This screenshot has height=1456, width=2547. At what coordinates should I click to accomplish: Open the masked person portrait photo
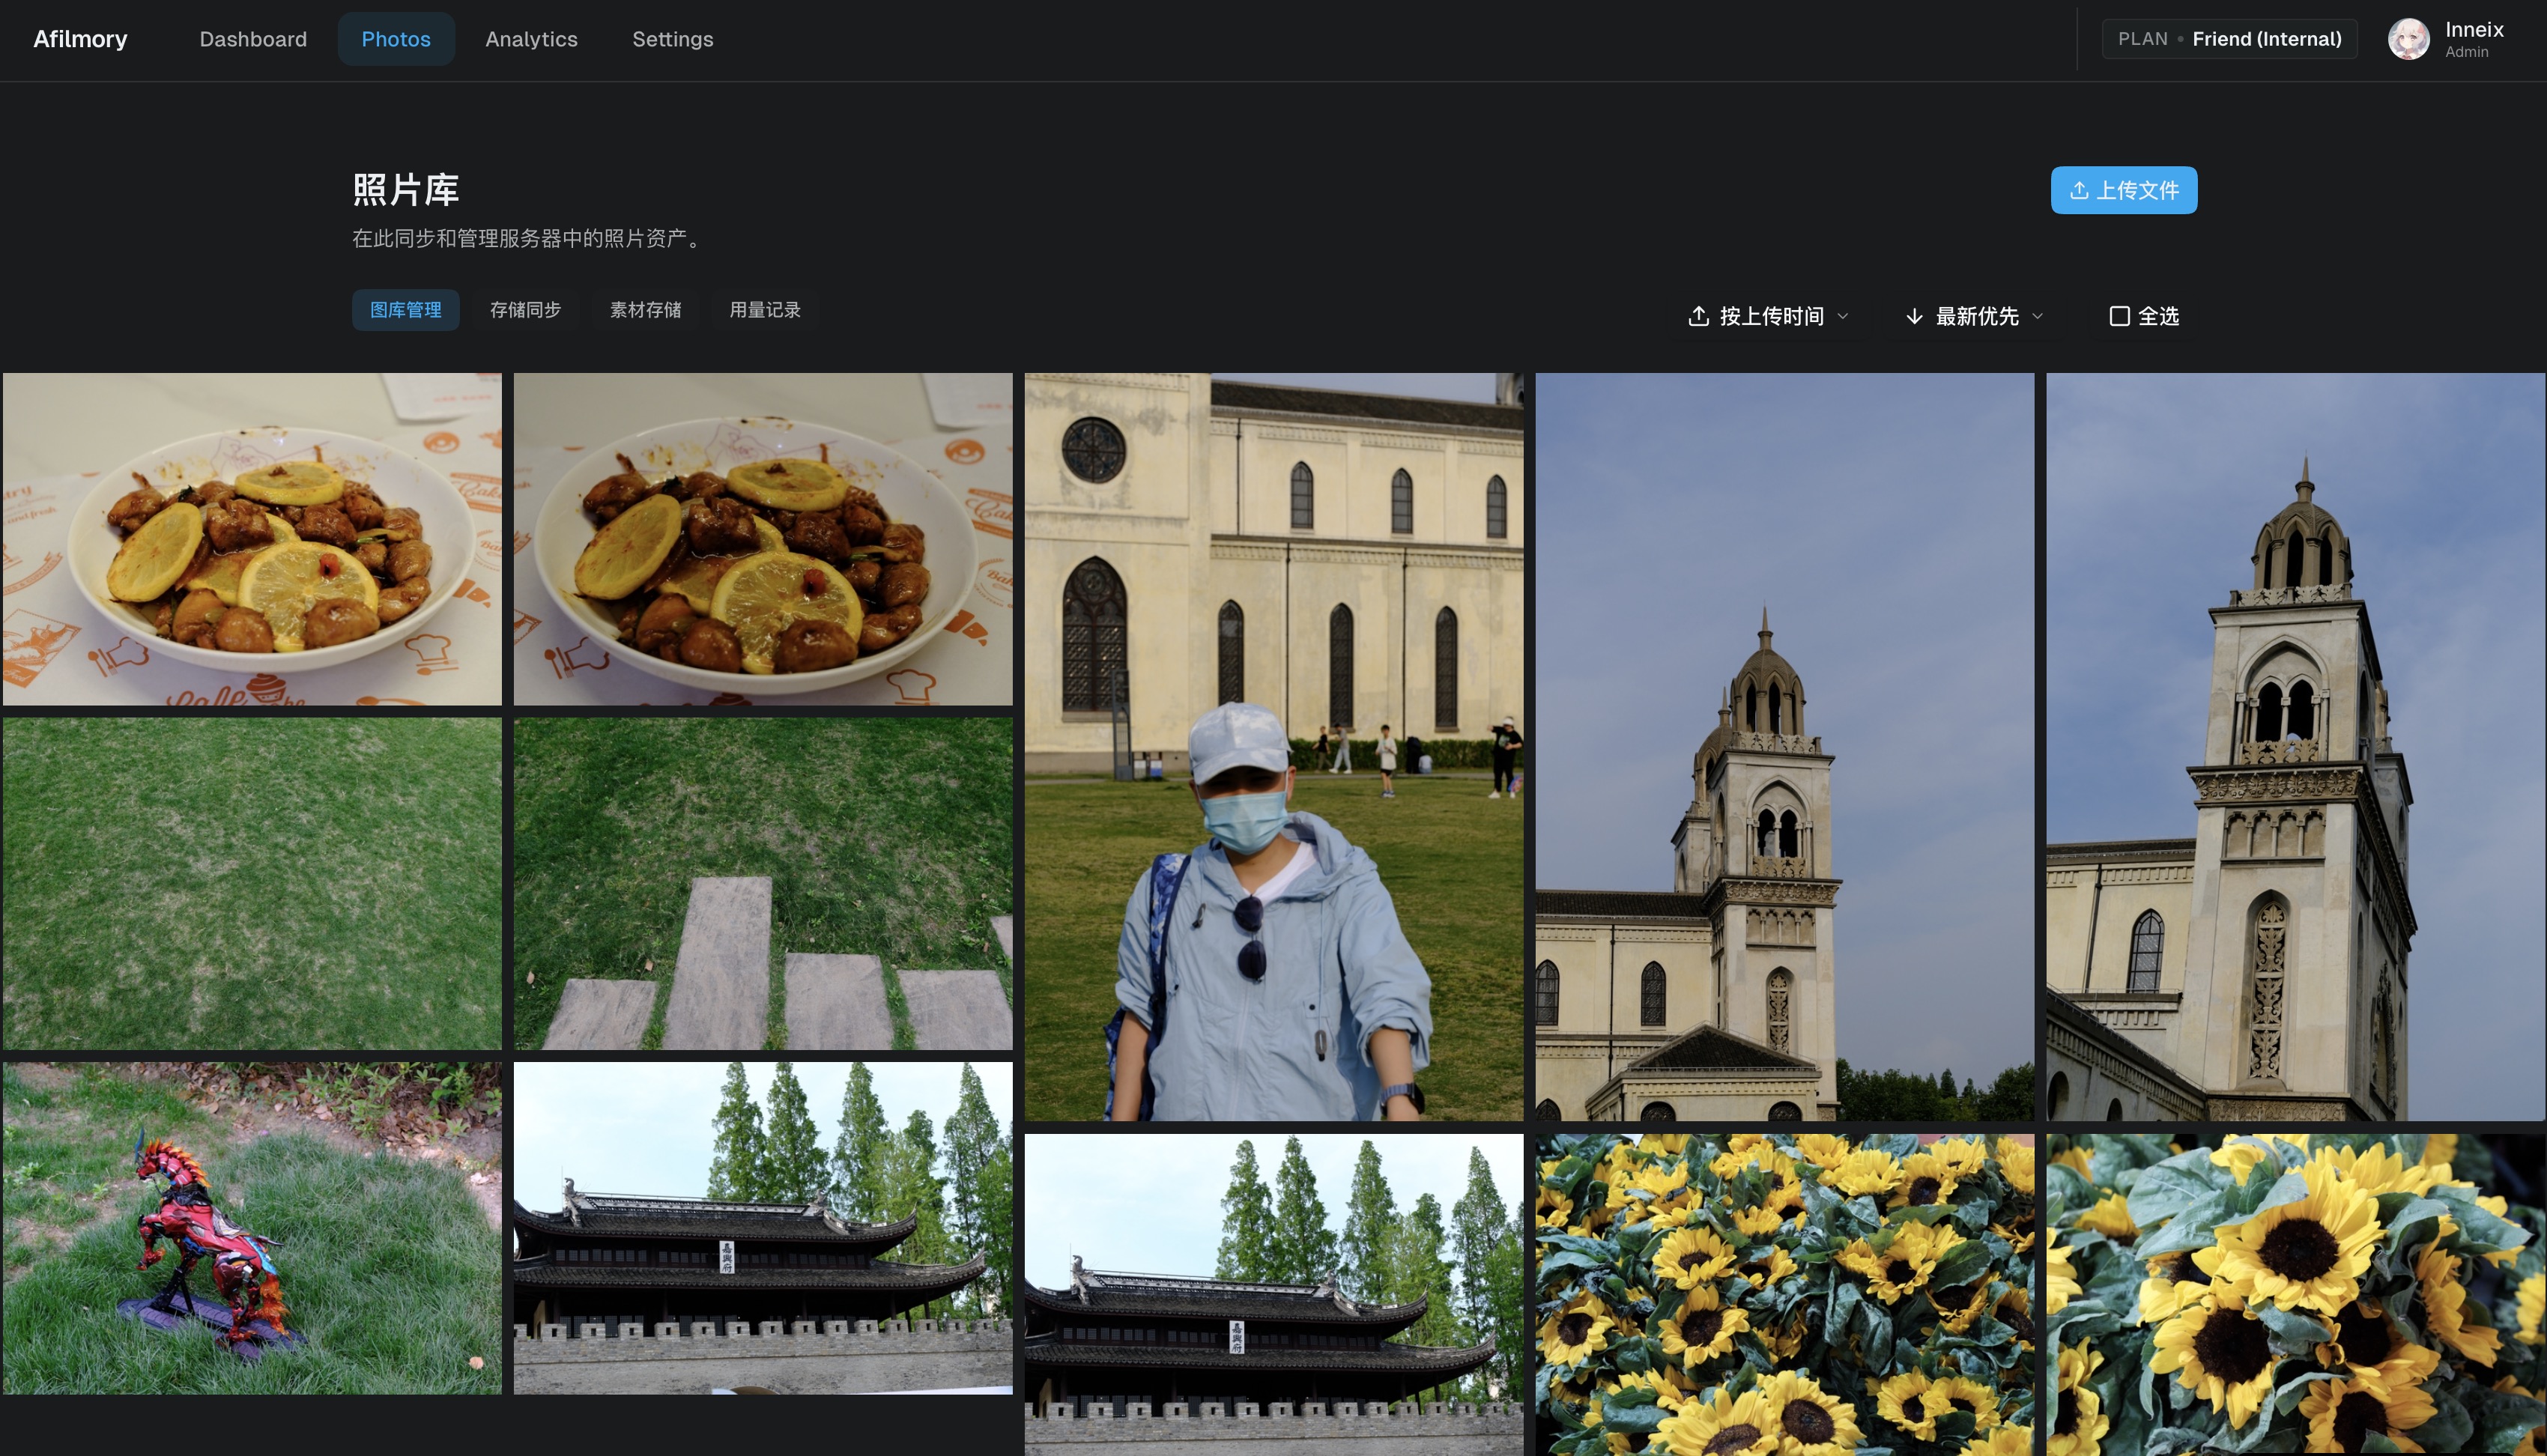coord(1273,746)
